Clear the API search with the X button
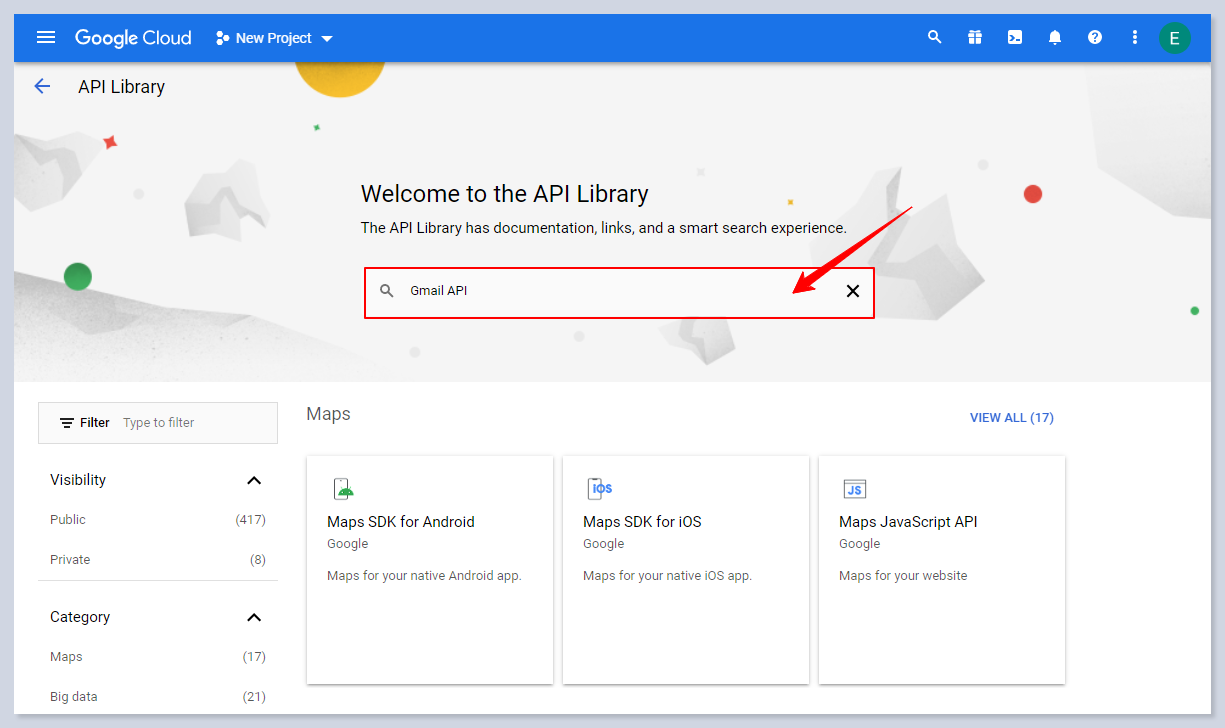The image size is (1225, 728). pos(853,291)
